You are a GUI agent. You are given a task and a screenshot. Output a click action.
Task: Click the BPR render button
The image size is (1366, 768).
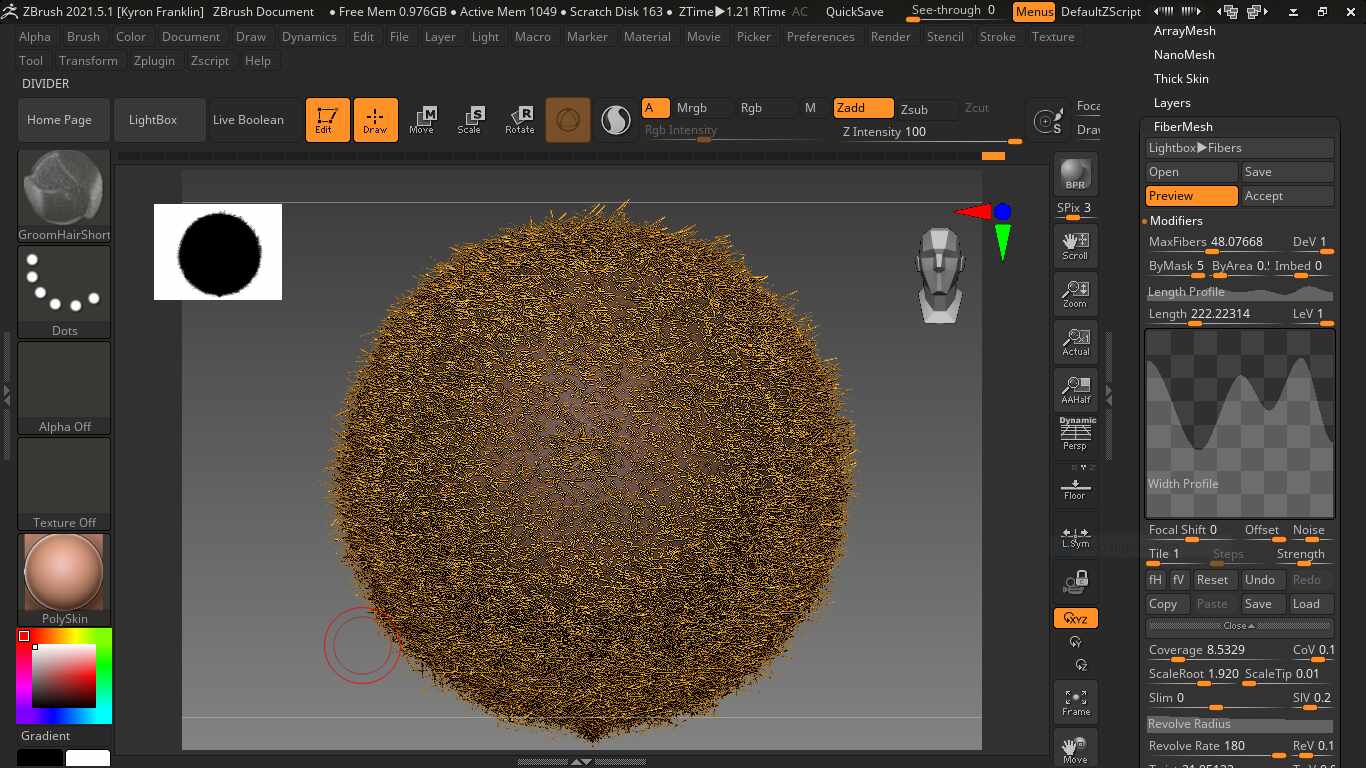coord(1075,174)
